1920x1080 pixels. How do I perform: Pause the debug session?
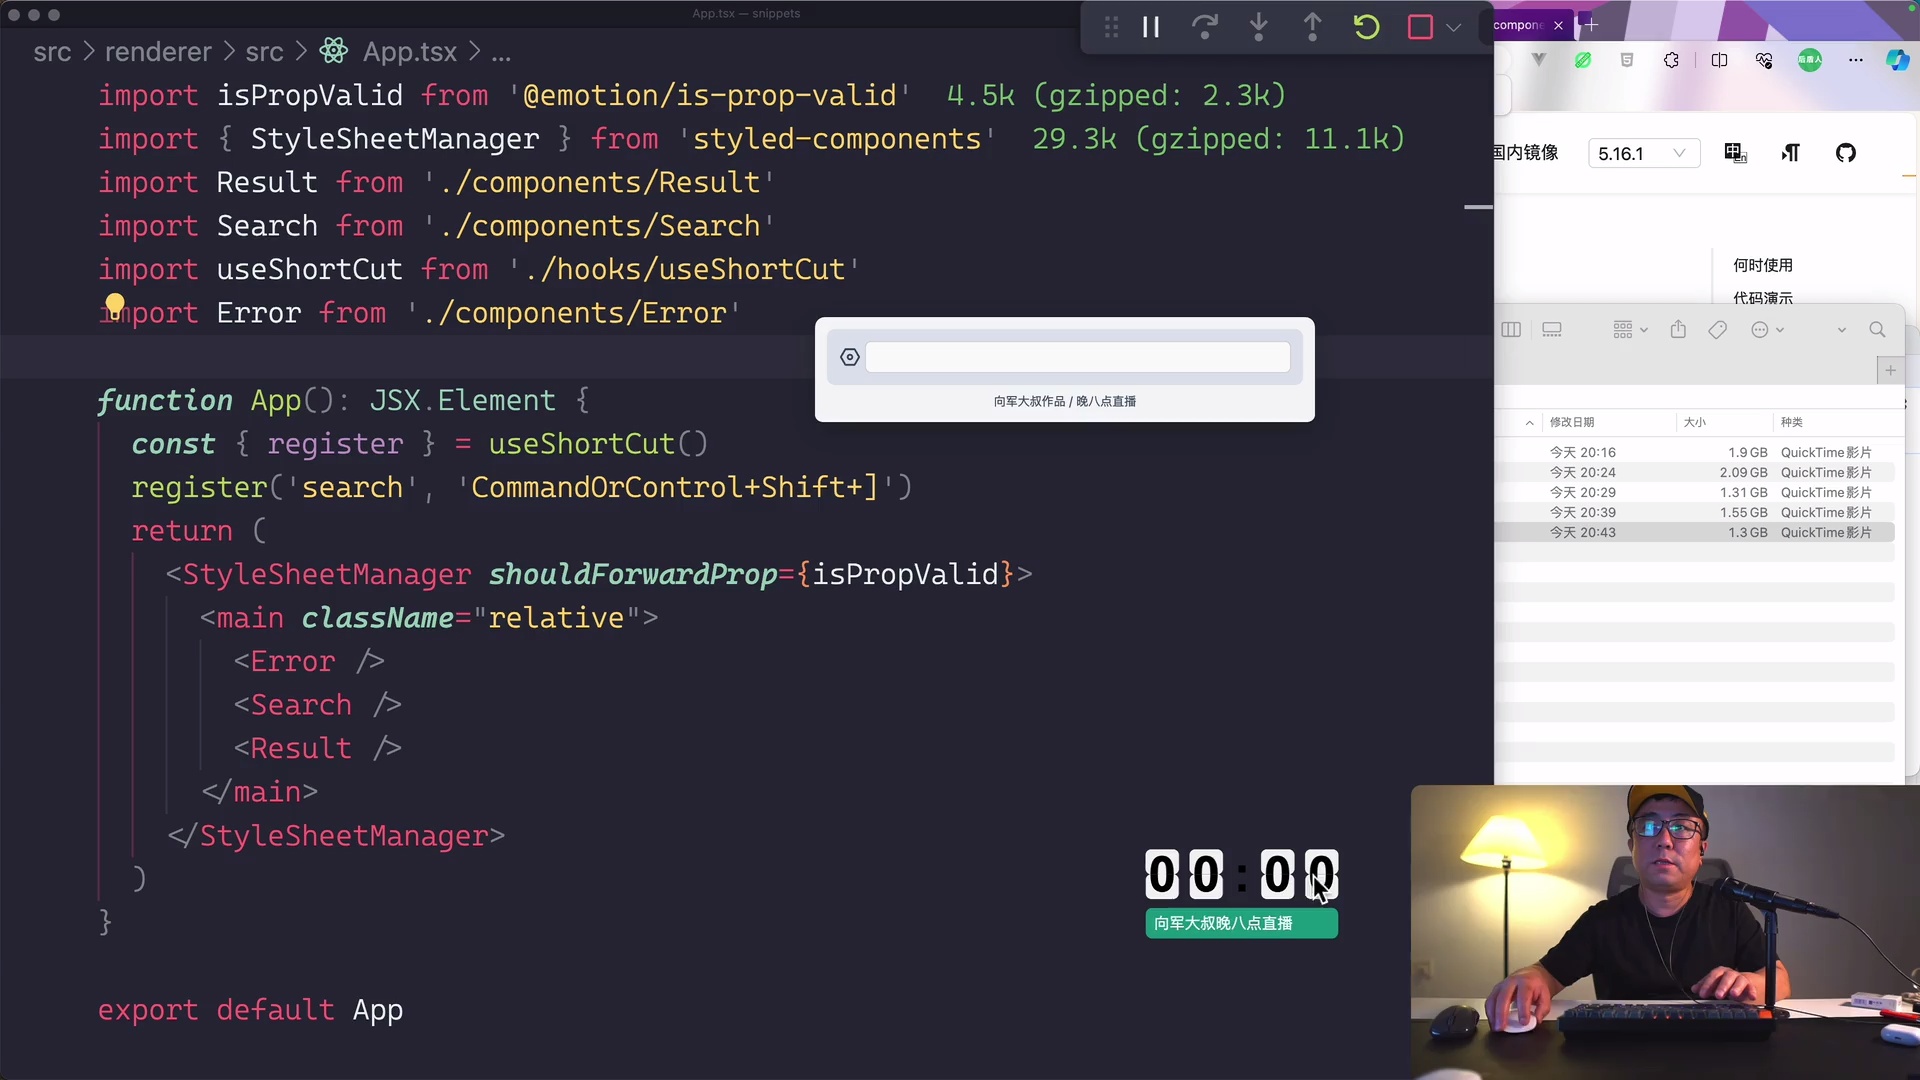click(x=1150, y=27)
